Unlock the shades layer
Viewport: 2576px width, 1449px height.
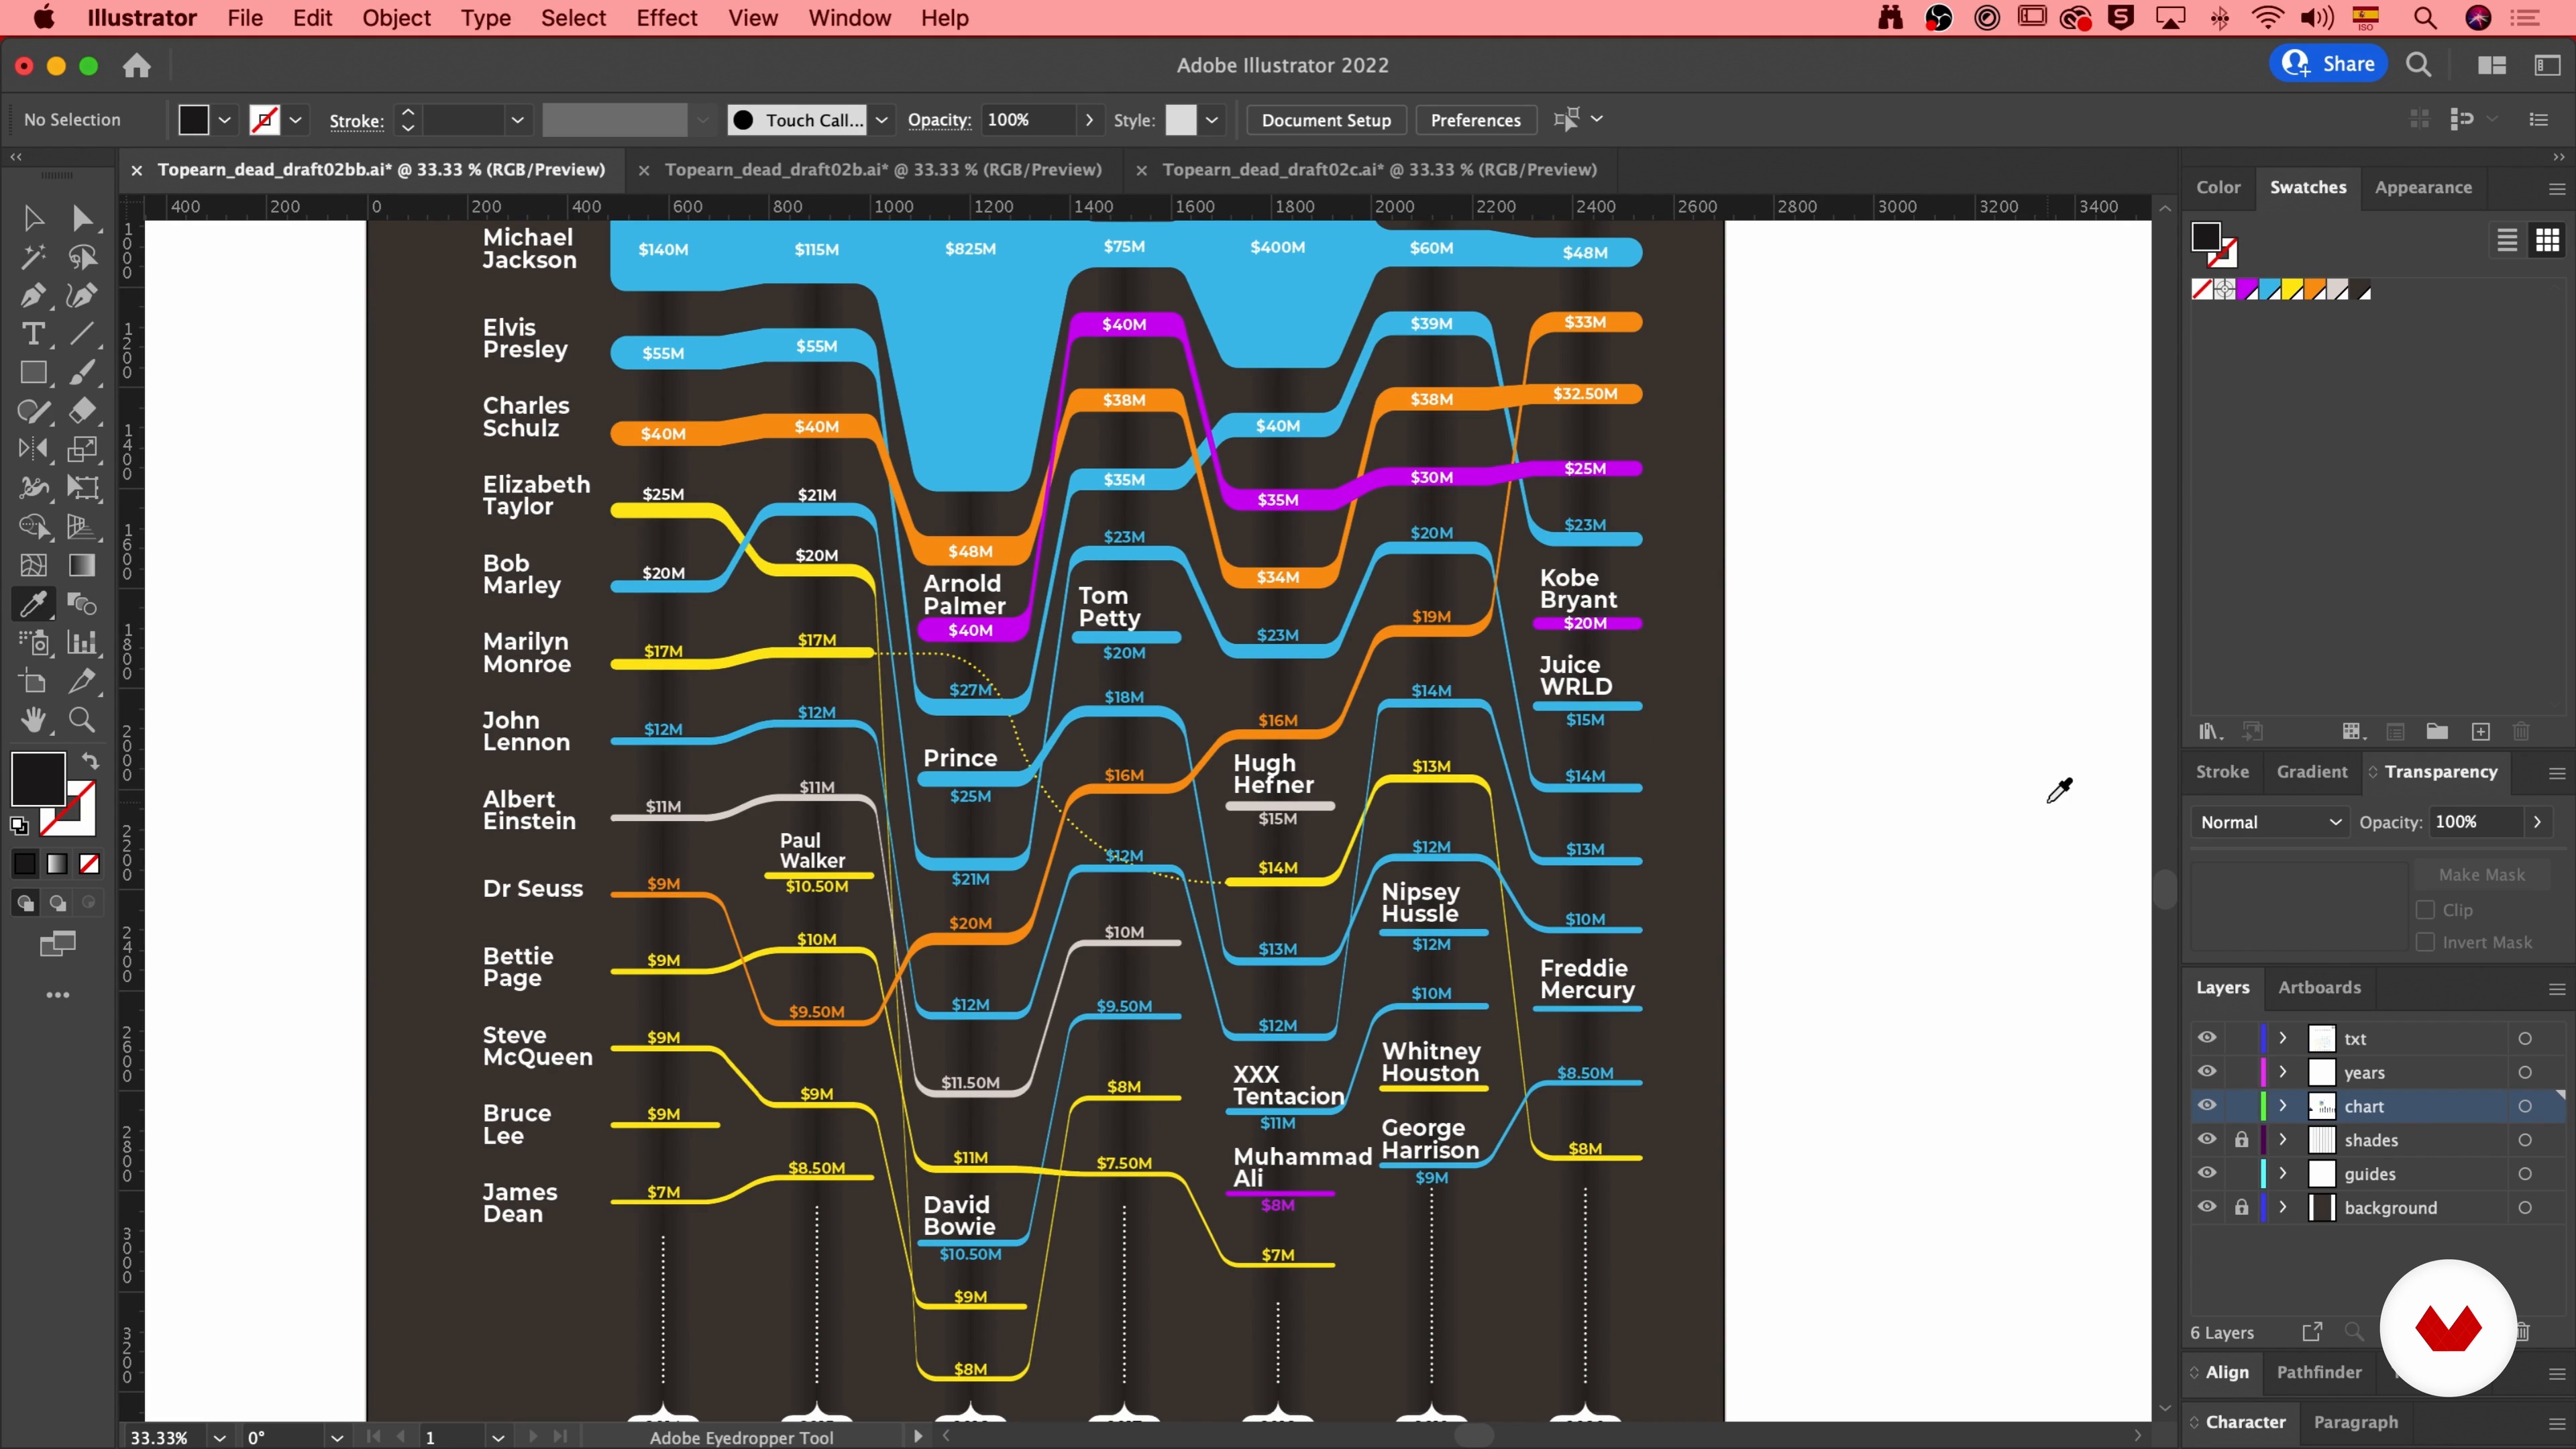tap(2241, 1140)
